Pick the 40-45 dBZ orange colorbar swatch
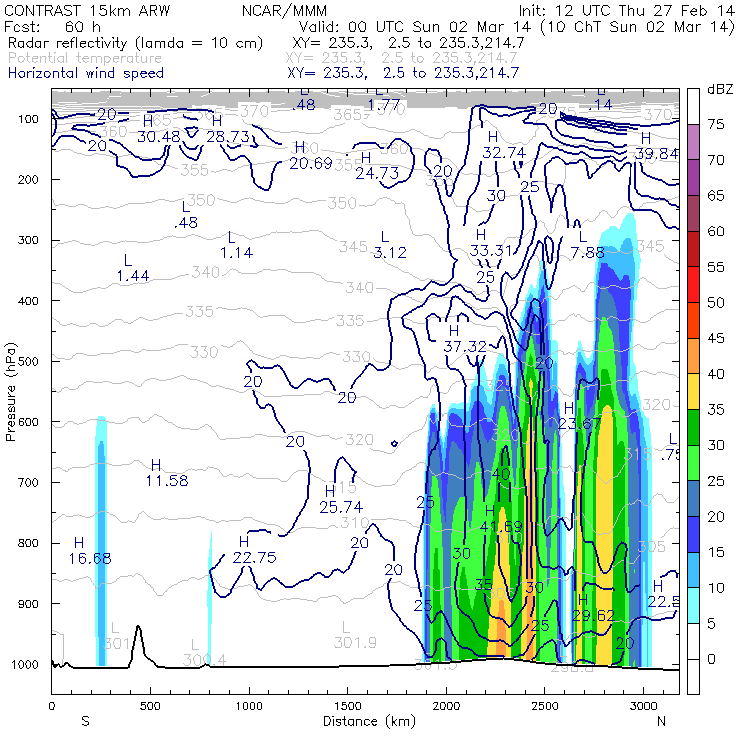The image size is (740, 740). point(693,356)
